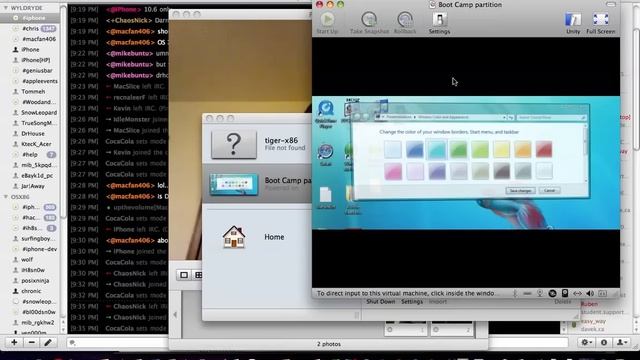Image resolution: width=640 pixels, height=360 pixels.
Task: Select the chronic conversation in sidebar
Action: pos(31,291)
